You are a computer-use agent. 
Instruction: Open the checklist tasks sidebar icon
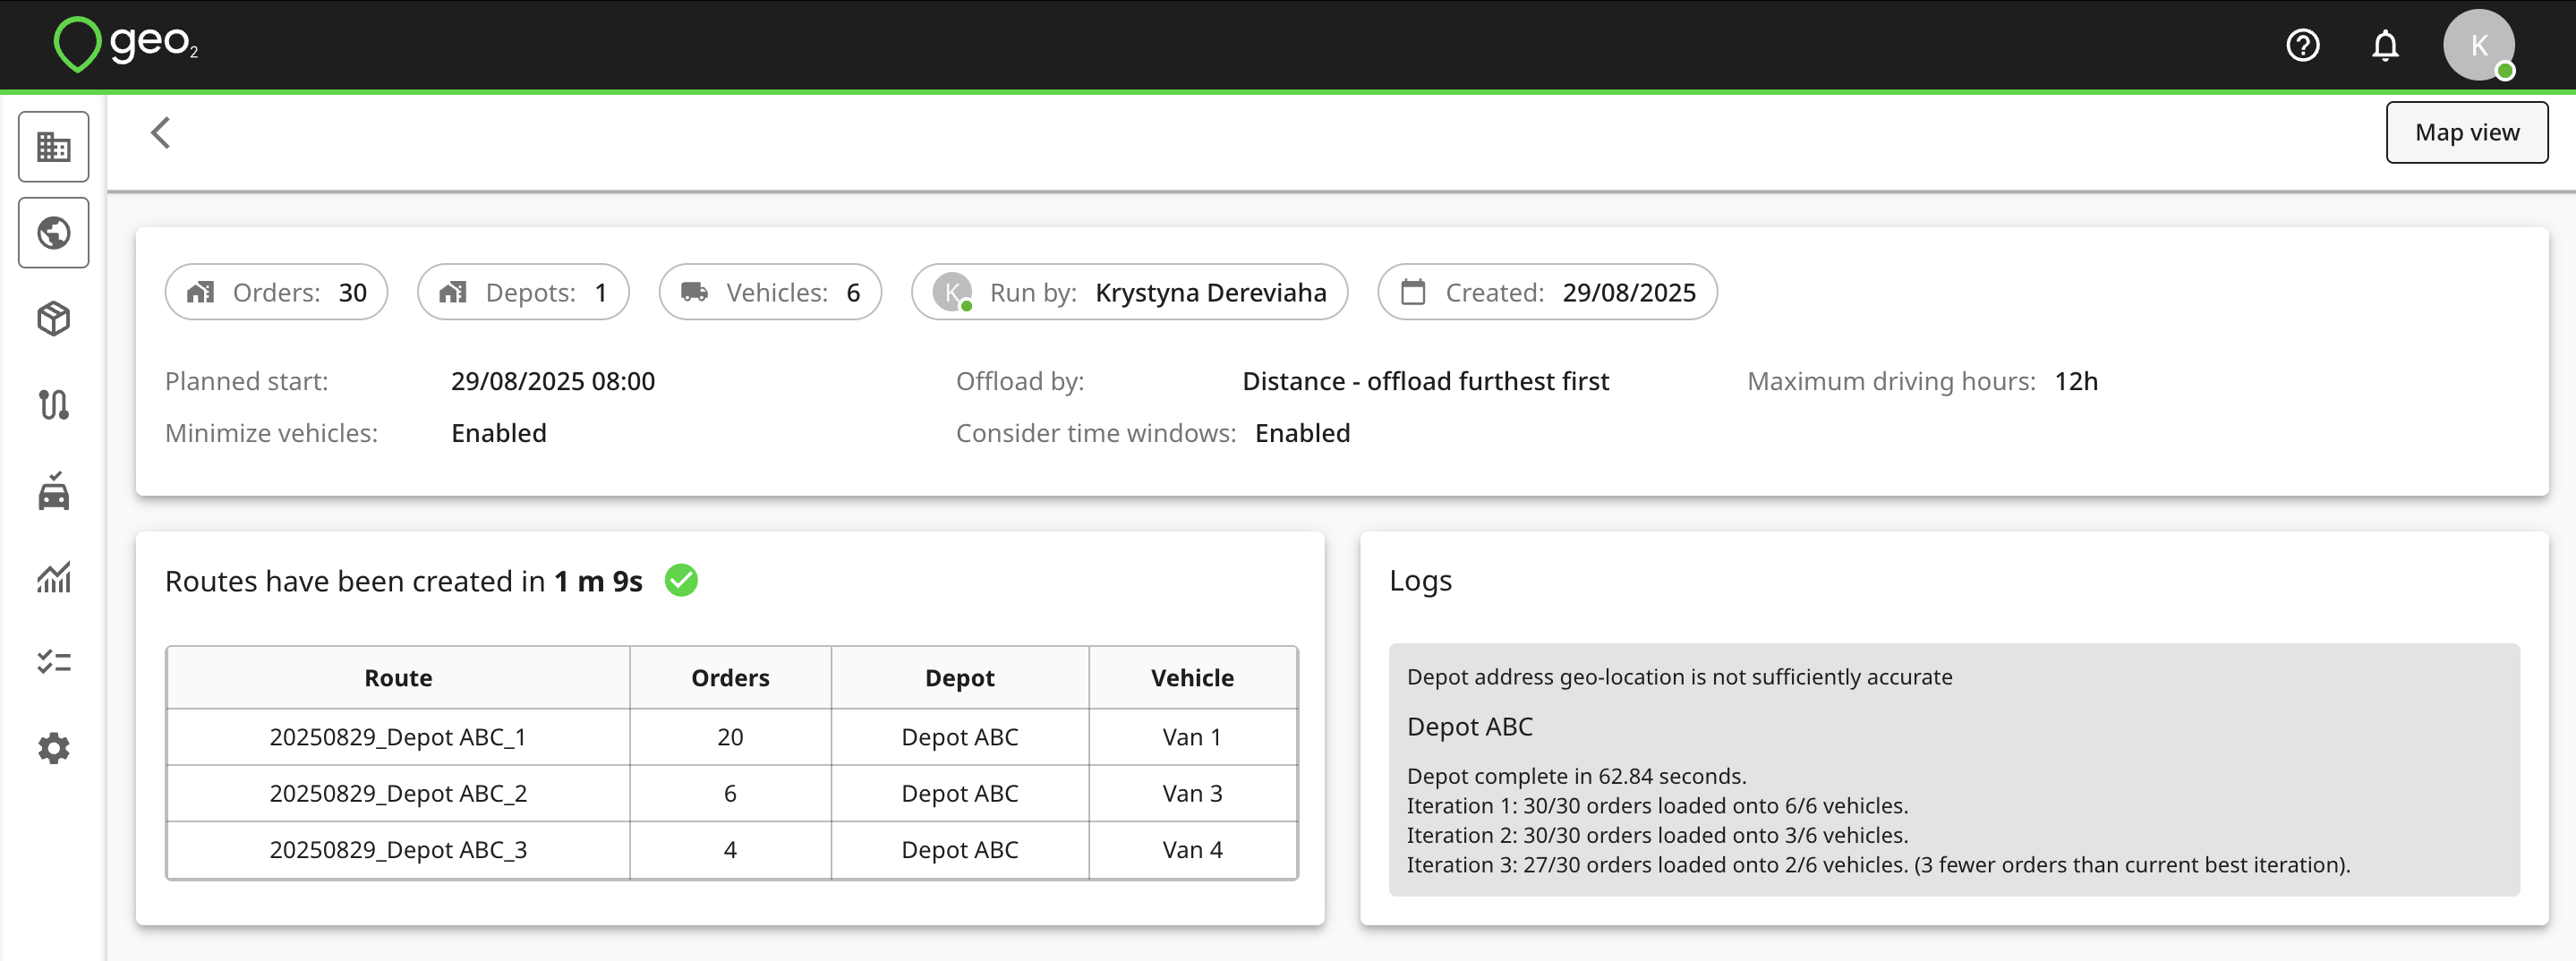click(x=54, y=662)
